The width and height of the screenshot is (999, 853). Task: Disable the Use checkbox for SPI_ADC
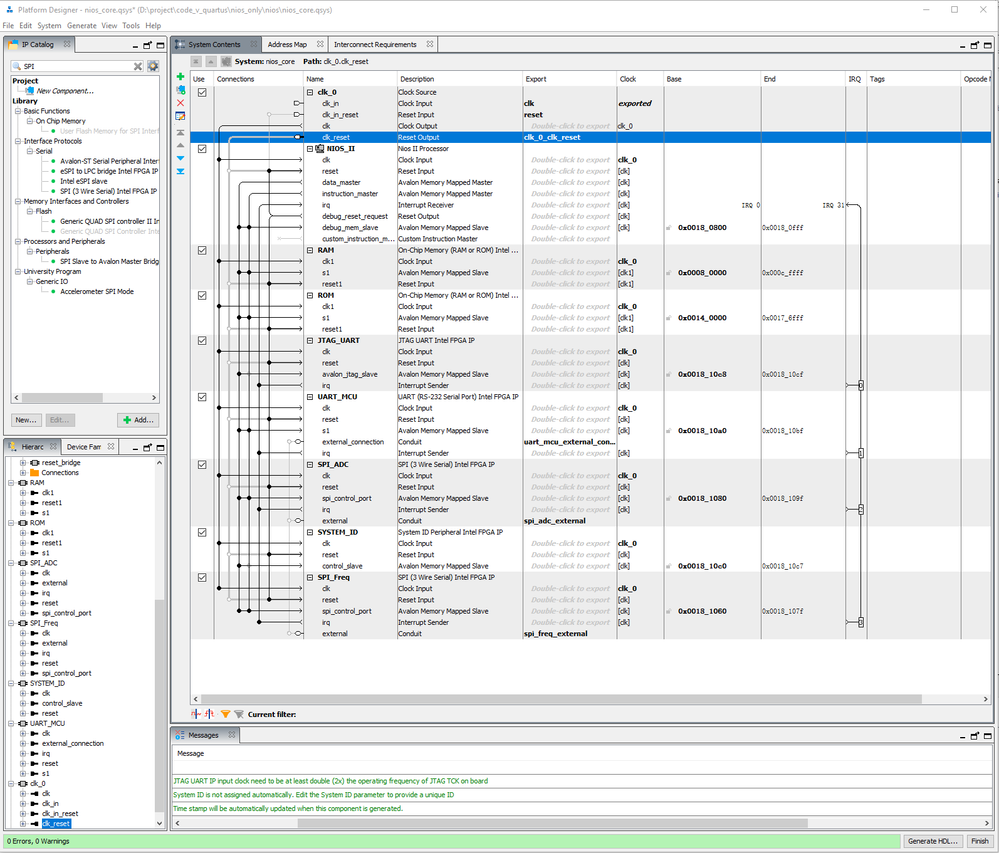202,465
